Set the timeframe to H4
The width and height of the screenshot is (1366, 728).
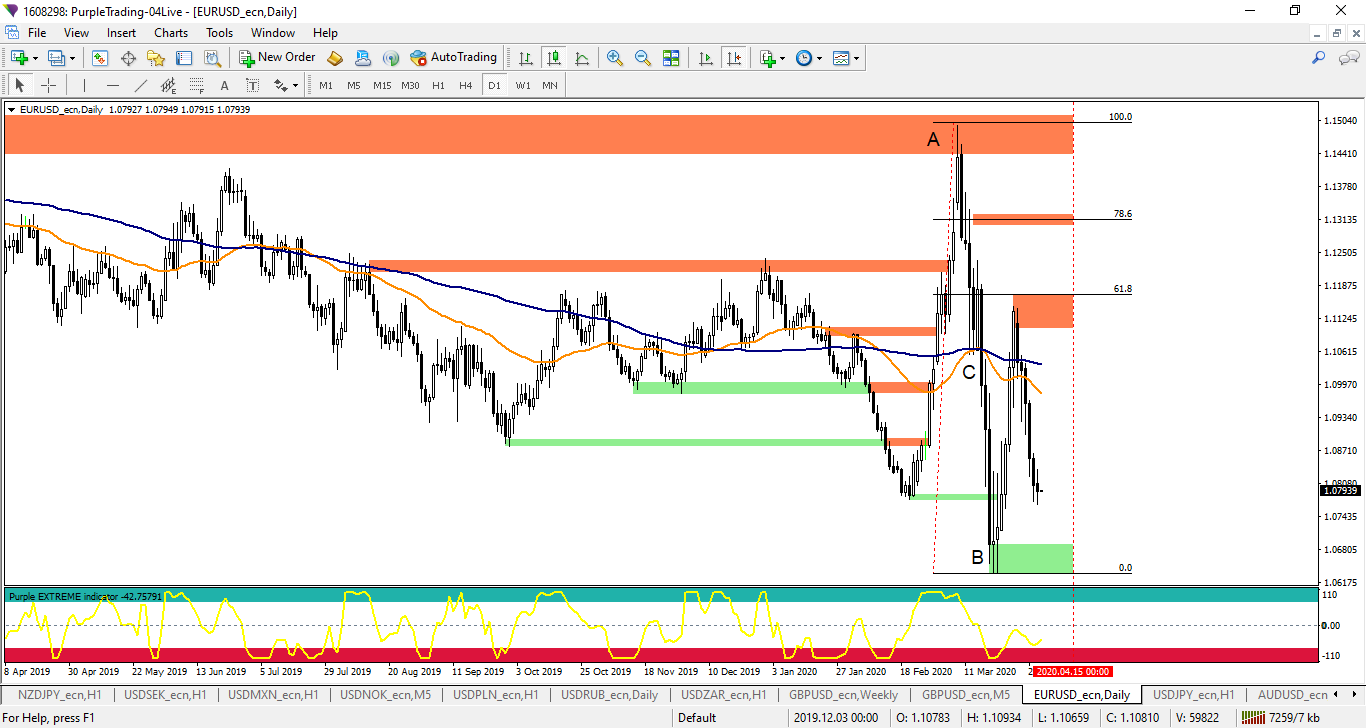[465, 85]
